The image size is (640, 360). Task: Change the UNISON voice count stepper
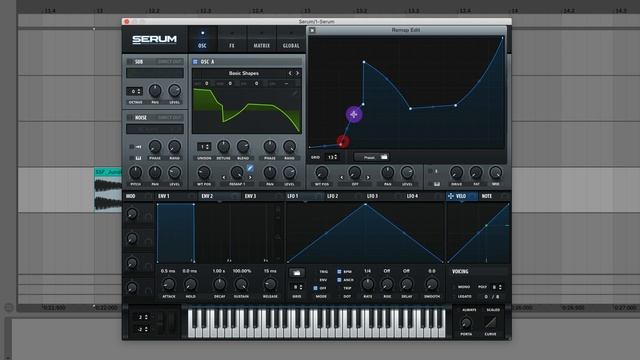point(204,147)
